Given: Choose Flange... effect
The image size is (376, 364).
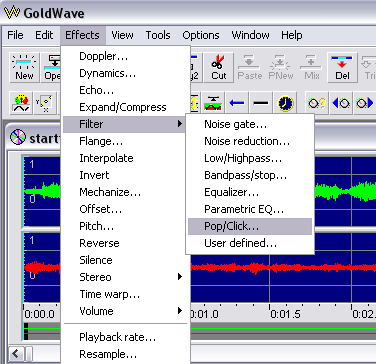Looking at the screenshot, I should 124,141.
